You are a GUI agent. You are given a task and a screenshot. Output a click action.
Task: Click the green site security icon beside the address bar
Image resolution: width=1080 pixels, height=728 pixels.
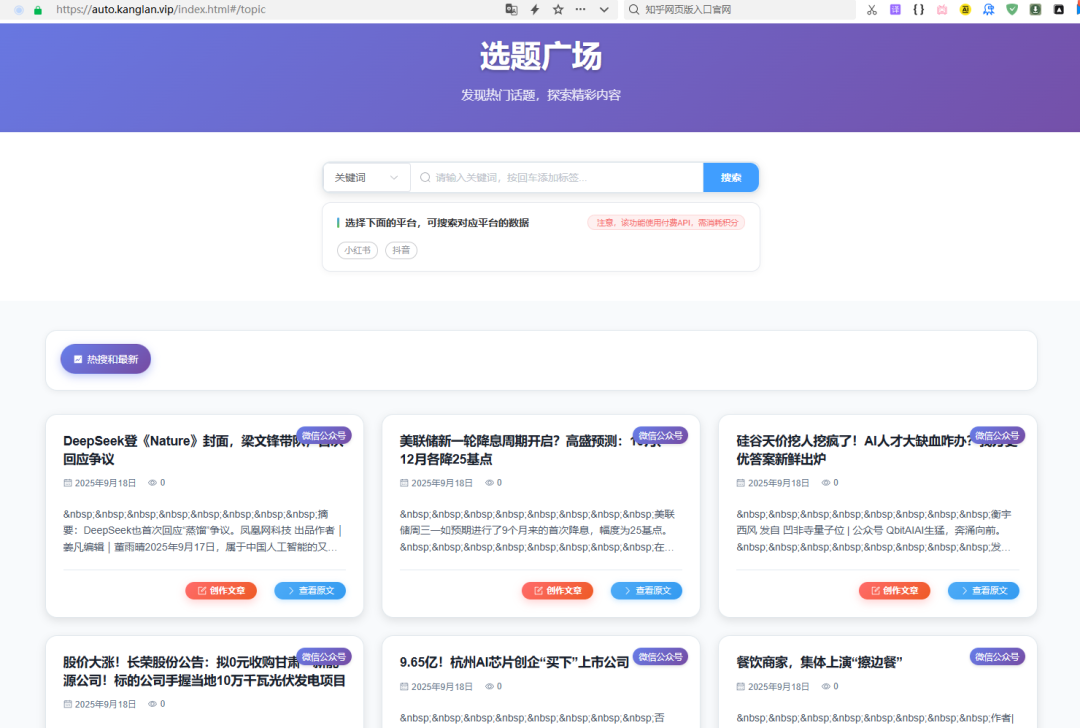pyautogui.click(x=36, y=9)
